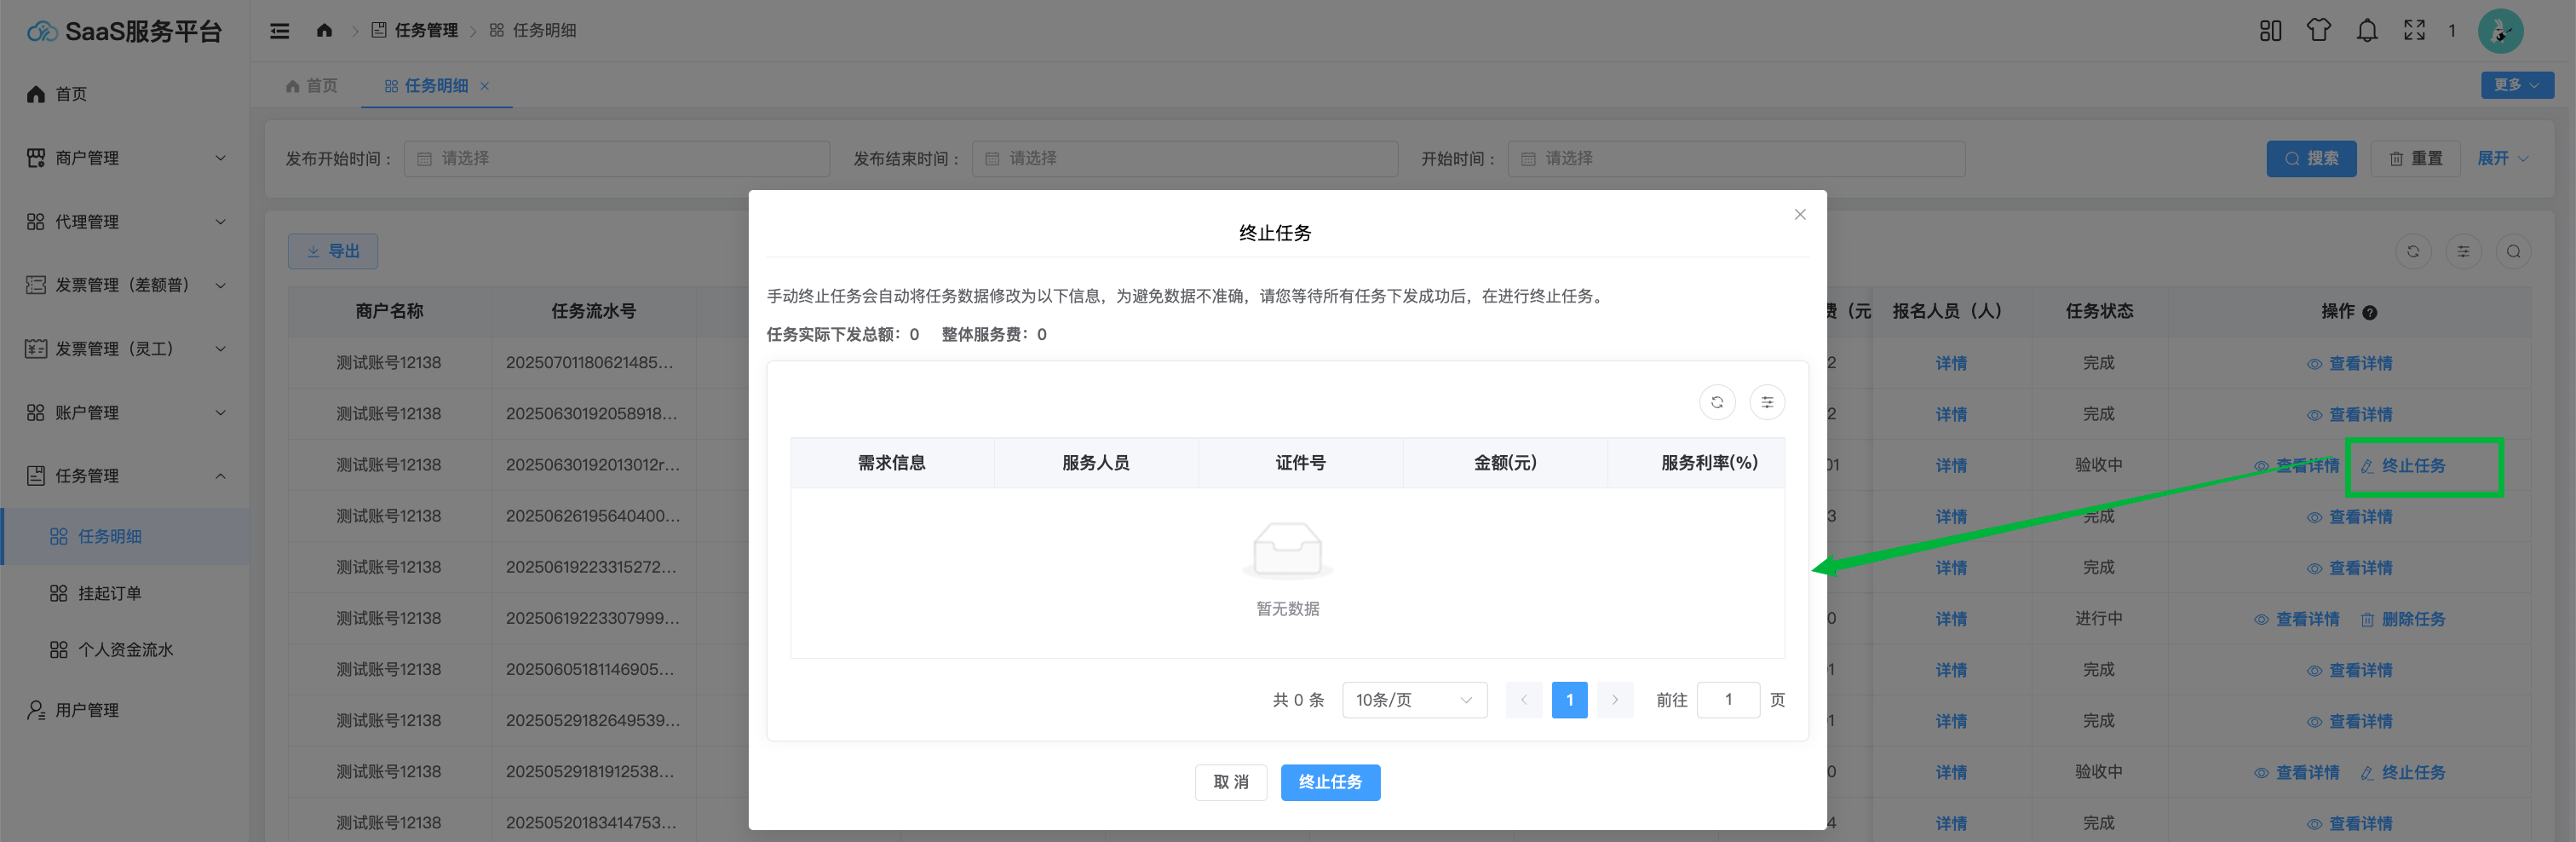The width and height of the screenshot is (2576, 842).
Task: Confirm with the blue 终止任务 button
Action: (1330, 782)
